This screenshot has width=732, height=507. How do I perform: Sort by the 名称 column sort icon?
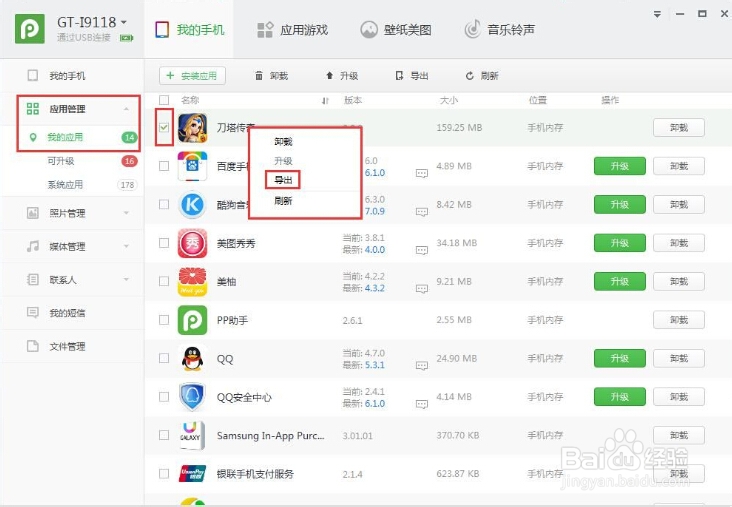325,100
